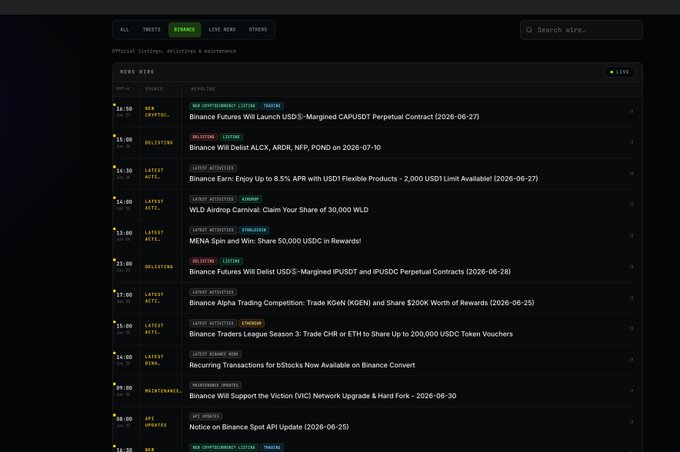Click arrow icon on Binance Earn USD1 row
Viewport: 680px width, 452px height.
pyautogui.click(x=631, y=174)
